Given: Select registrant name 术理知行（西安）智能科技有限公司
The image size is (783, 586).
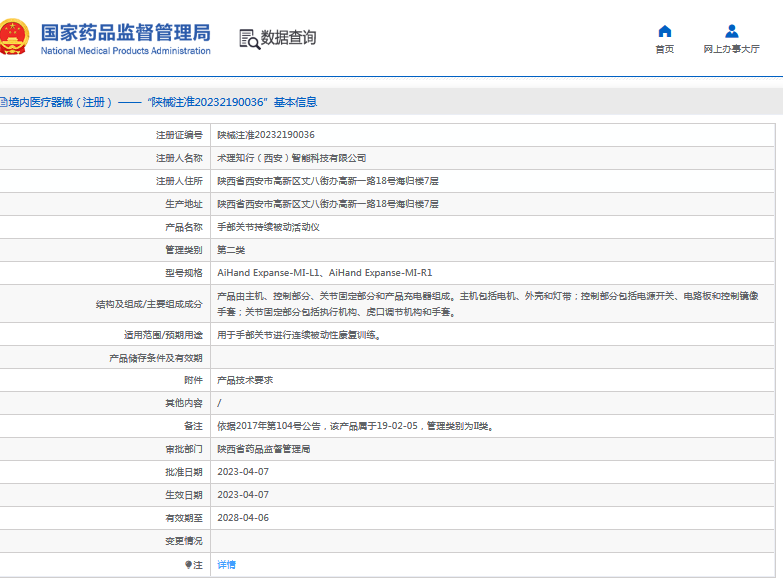Looking at the screenshot, I should 292,158.
